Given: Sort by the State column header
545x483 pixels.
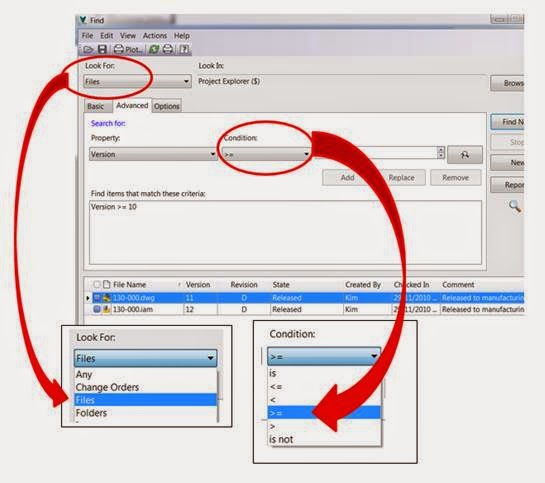Looking at the screenshot, I should click(281, 285).
